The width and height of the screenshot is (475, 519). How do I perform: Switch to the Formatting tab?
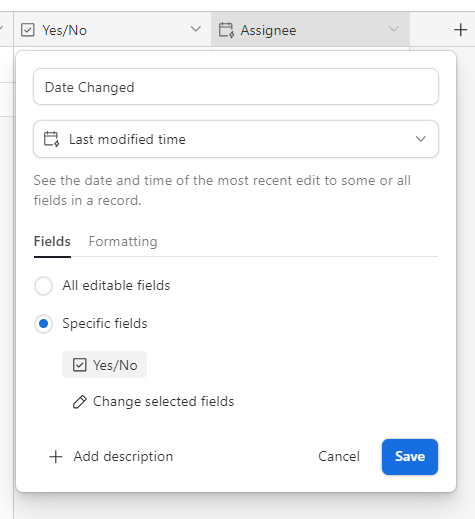123,241
